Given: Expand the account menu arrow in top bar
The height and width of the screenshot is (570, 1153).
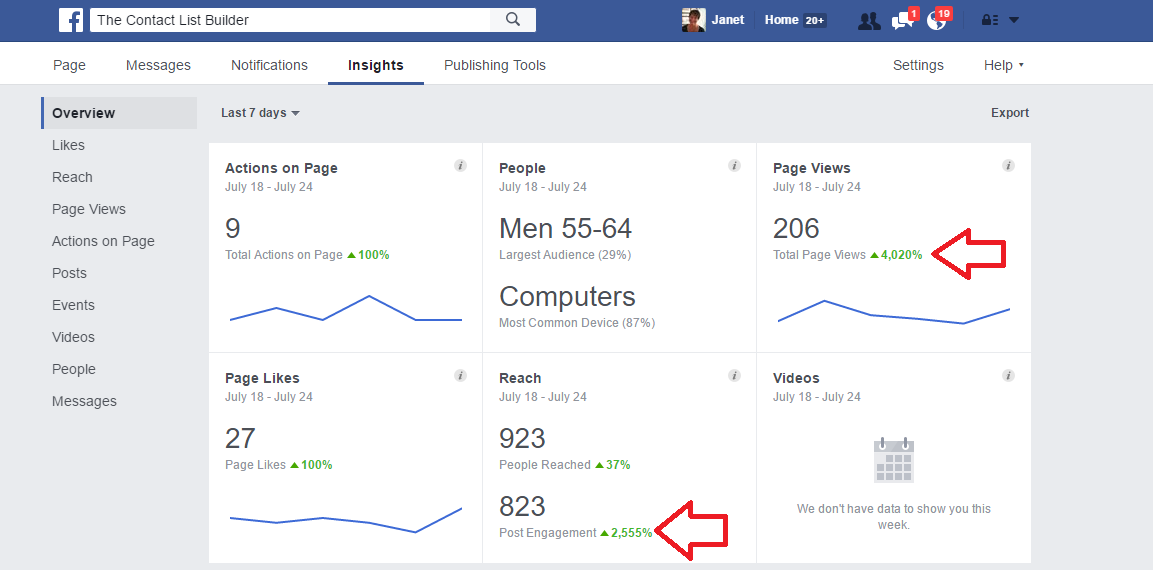Looking at the screenshot, I should point(1014,20).
